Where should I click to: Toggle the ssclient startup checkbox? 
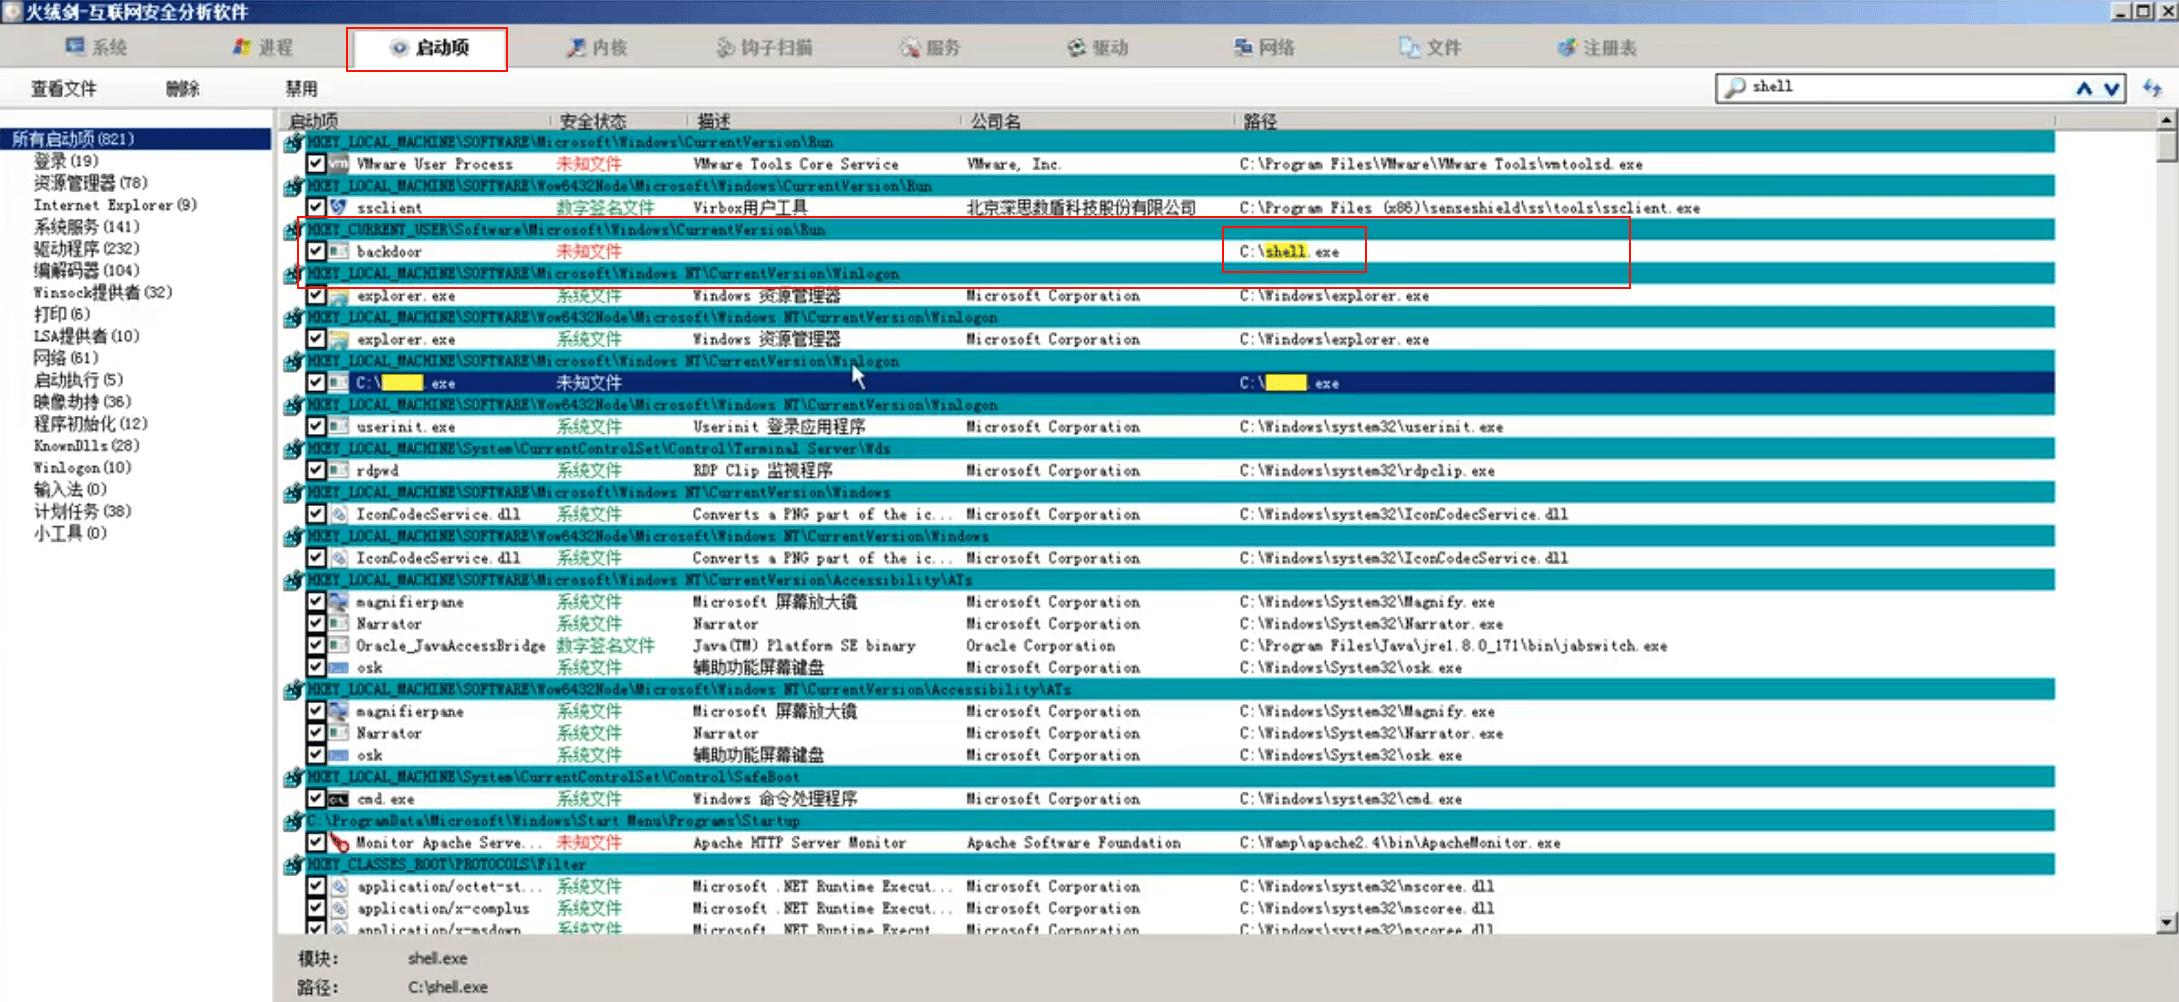coord(316,207)
